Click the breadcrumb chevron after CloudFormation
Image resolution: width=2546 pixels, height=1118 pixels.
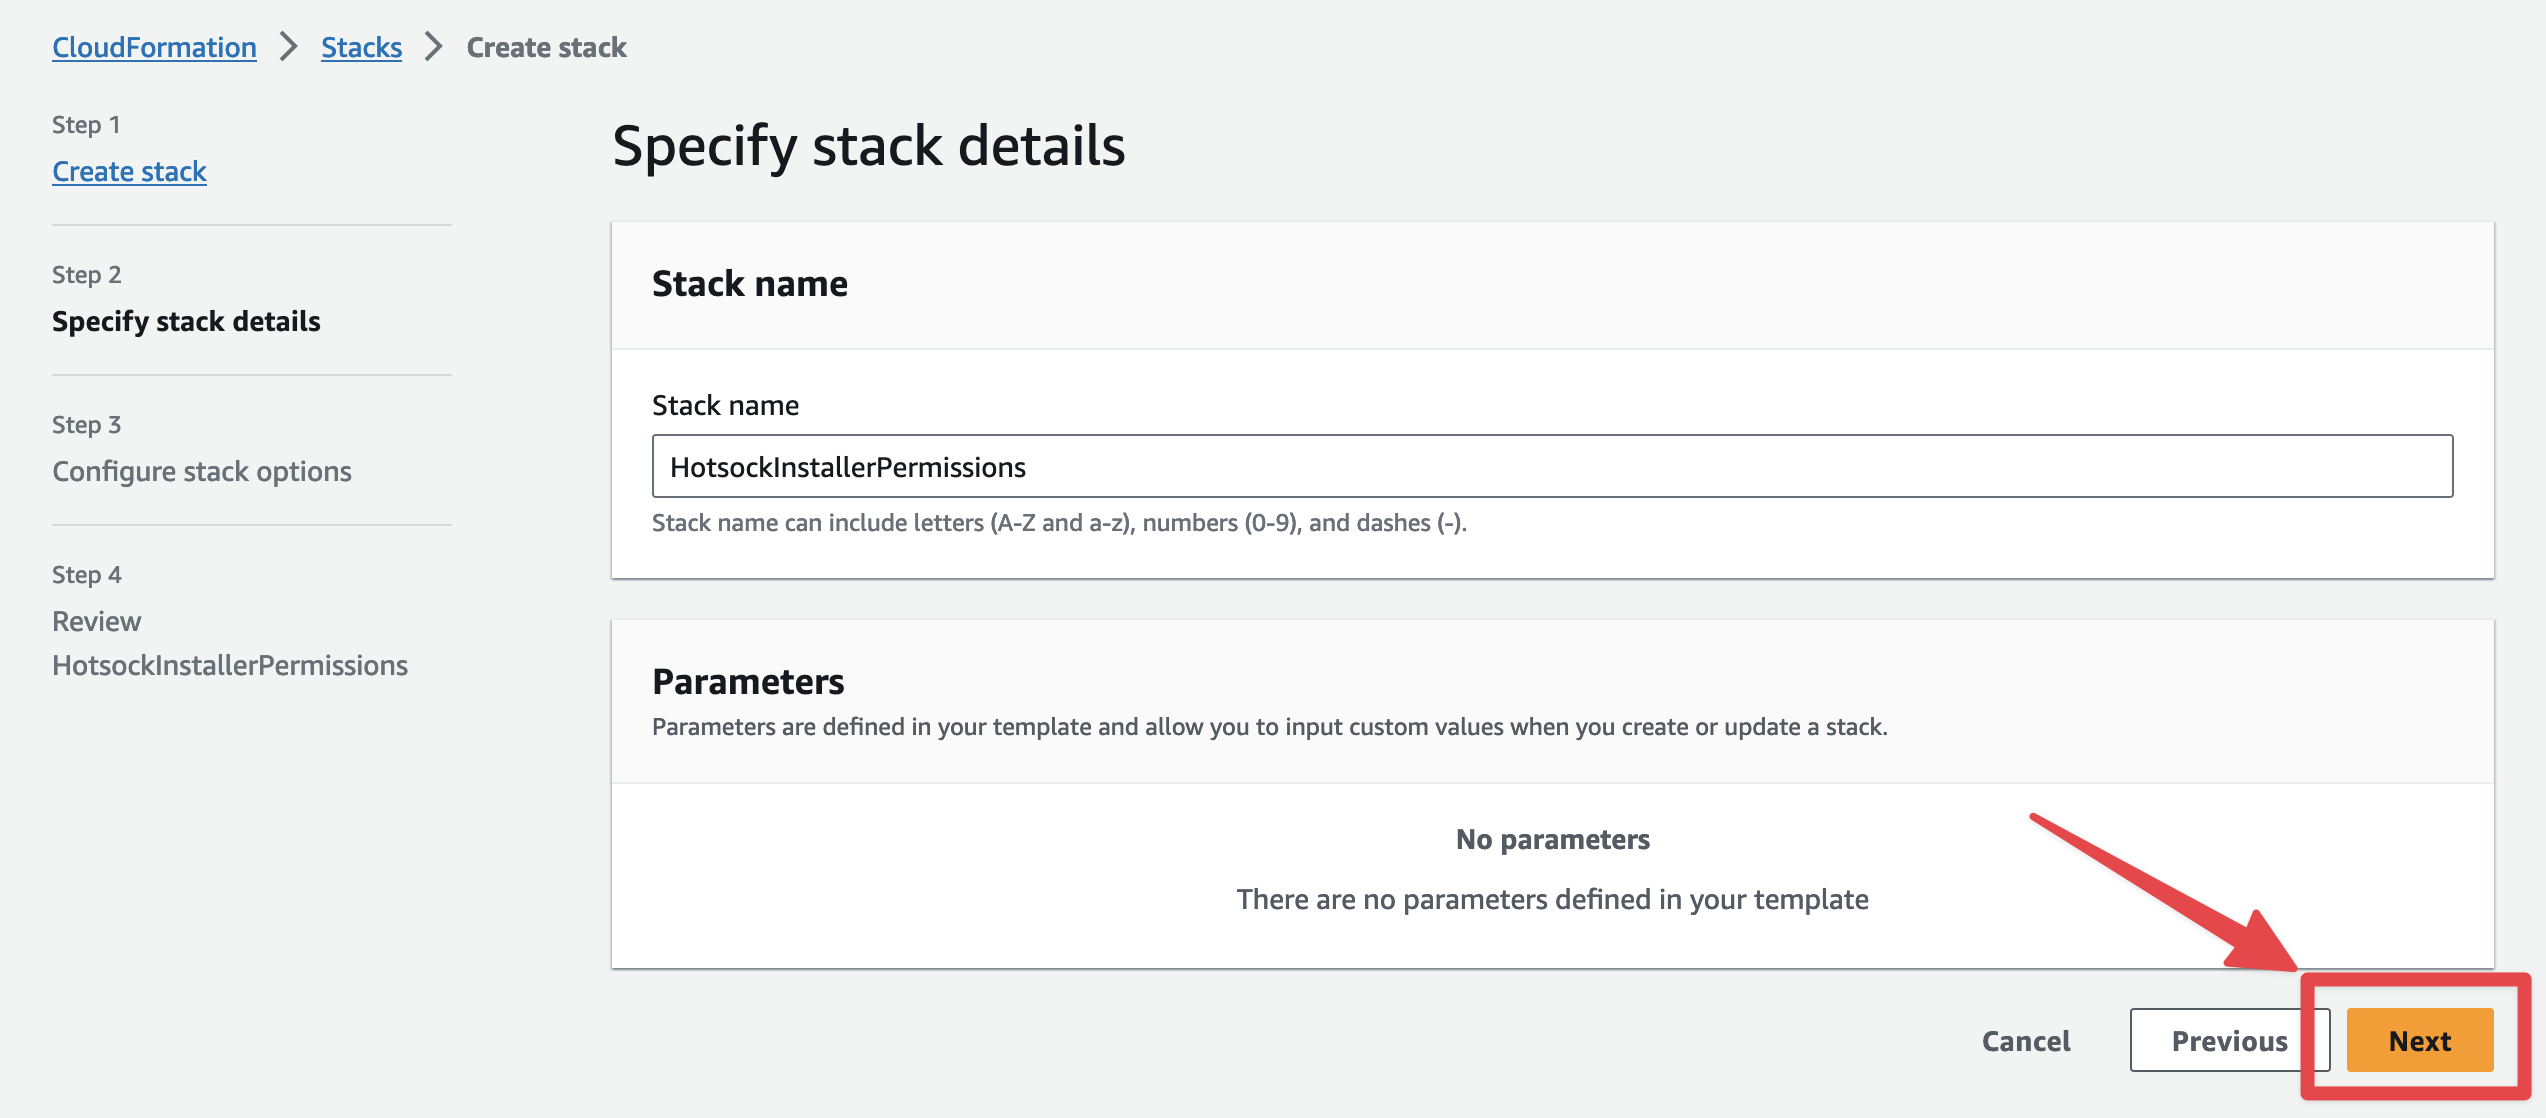point(289,47)
